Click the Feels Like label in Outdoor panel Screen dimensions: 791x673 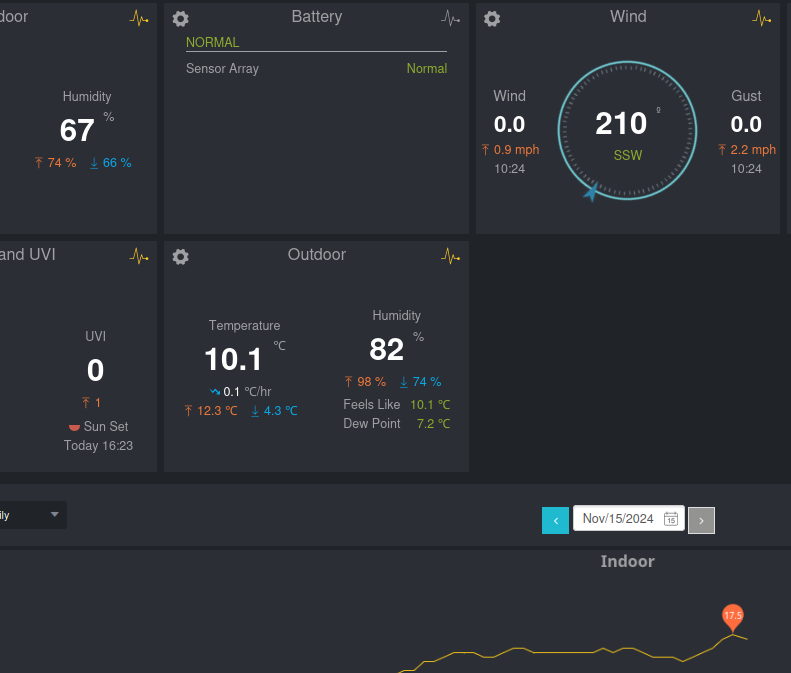[x=372, y=405]
